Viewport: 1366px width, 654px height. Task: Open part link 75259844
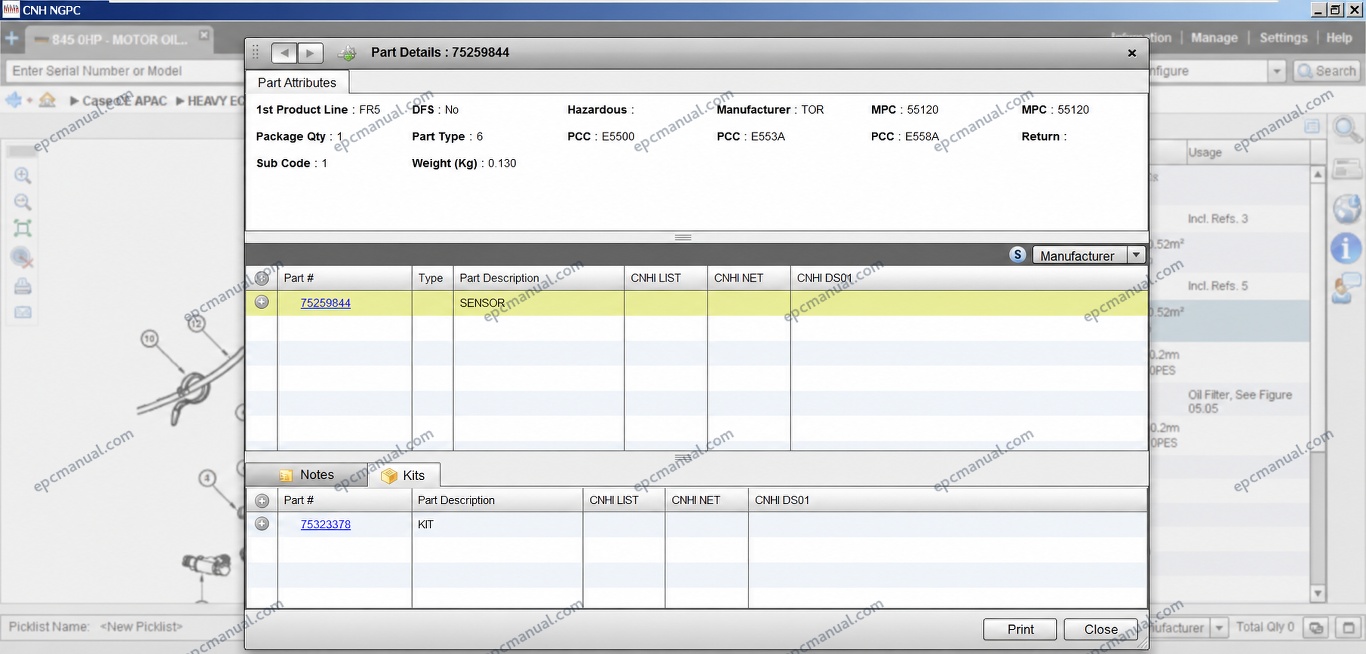point(325,303)
